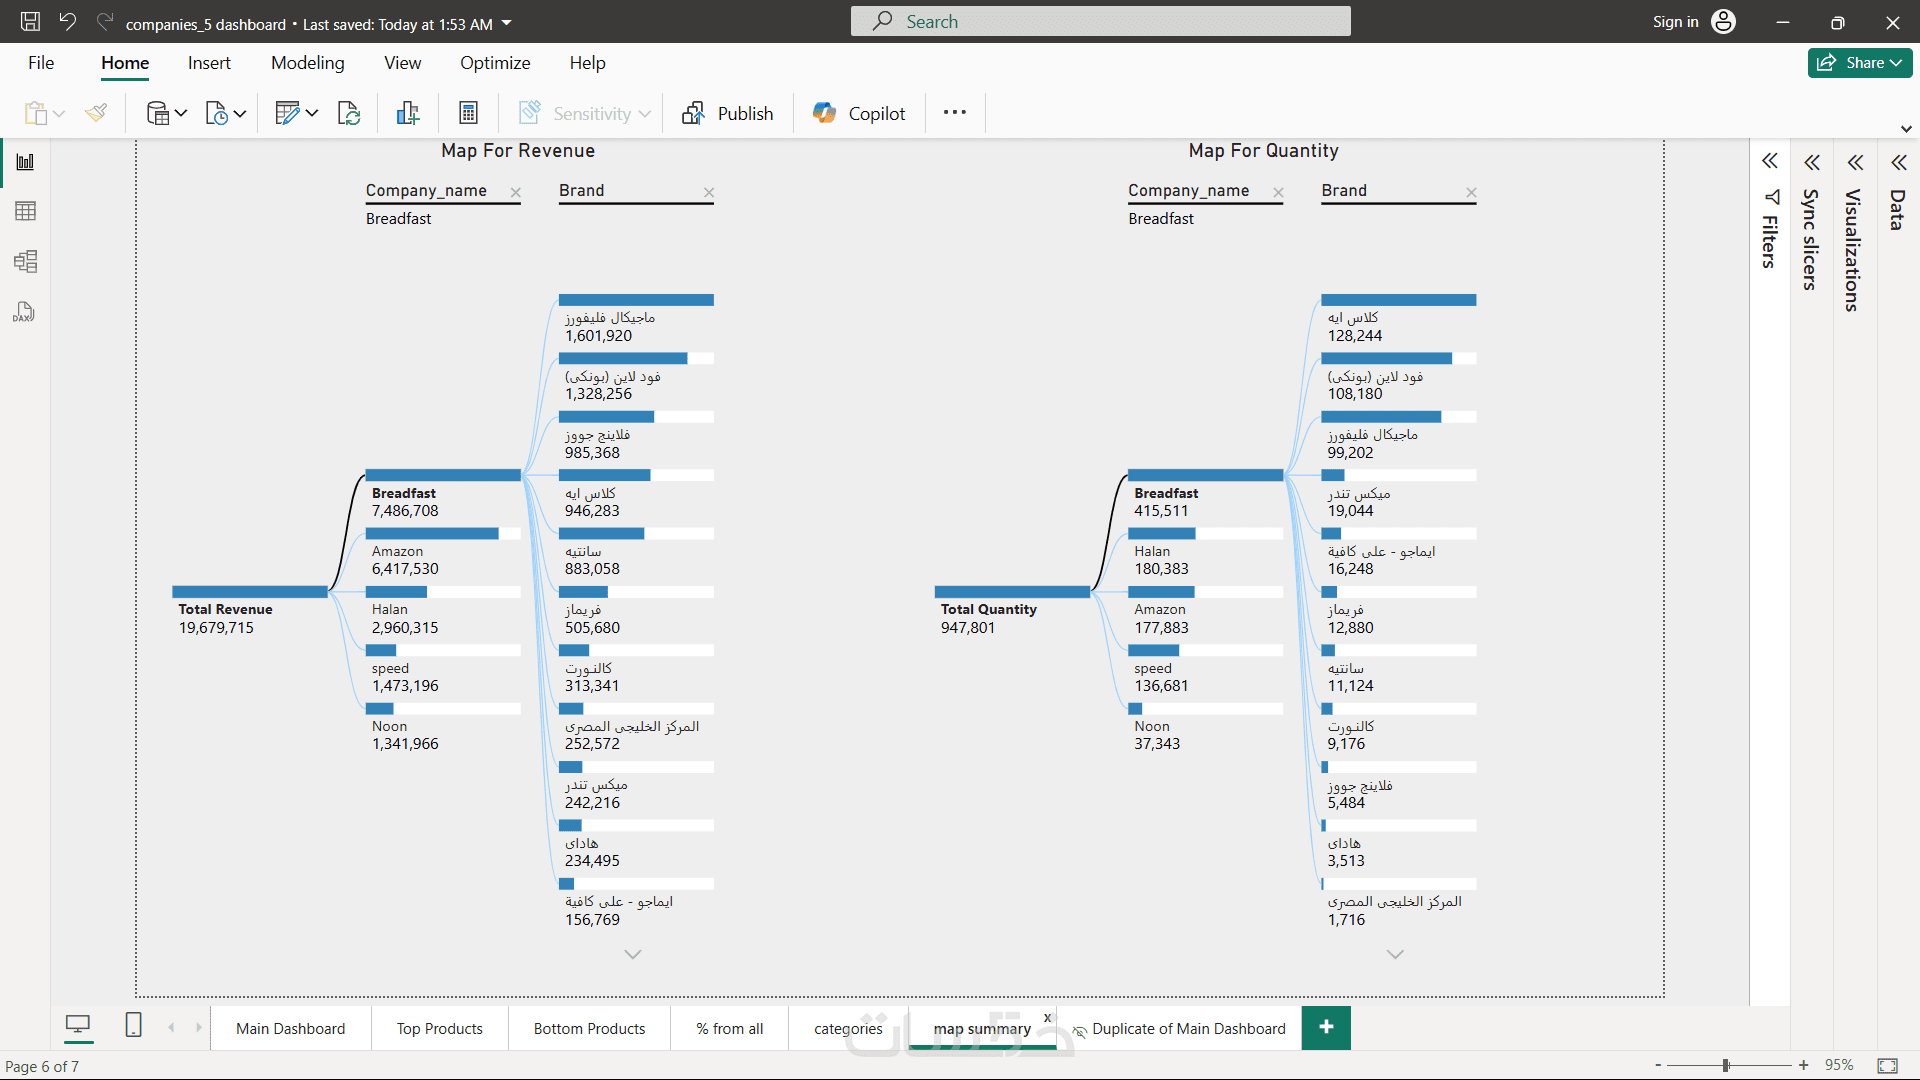The image size is (1920, 1080).
Task: Click the Refresh data icon
Action: point(348,113)
